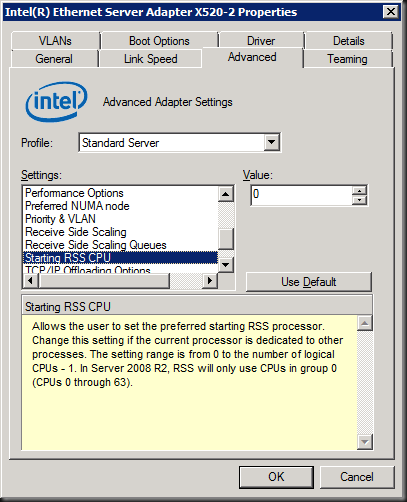Increase Value with spinner up arrow
This screenshot has width=407, height=502.
[x=359, y=191]
